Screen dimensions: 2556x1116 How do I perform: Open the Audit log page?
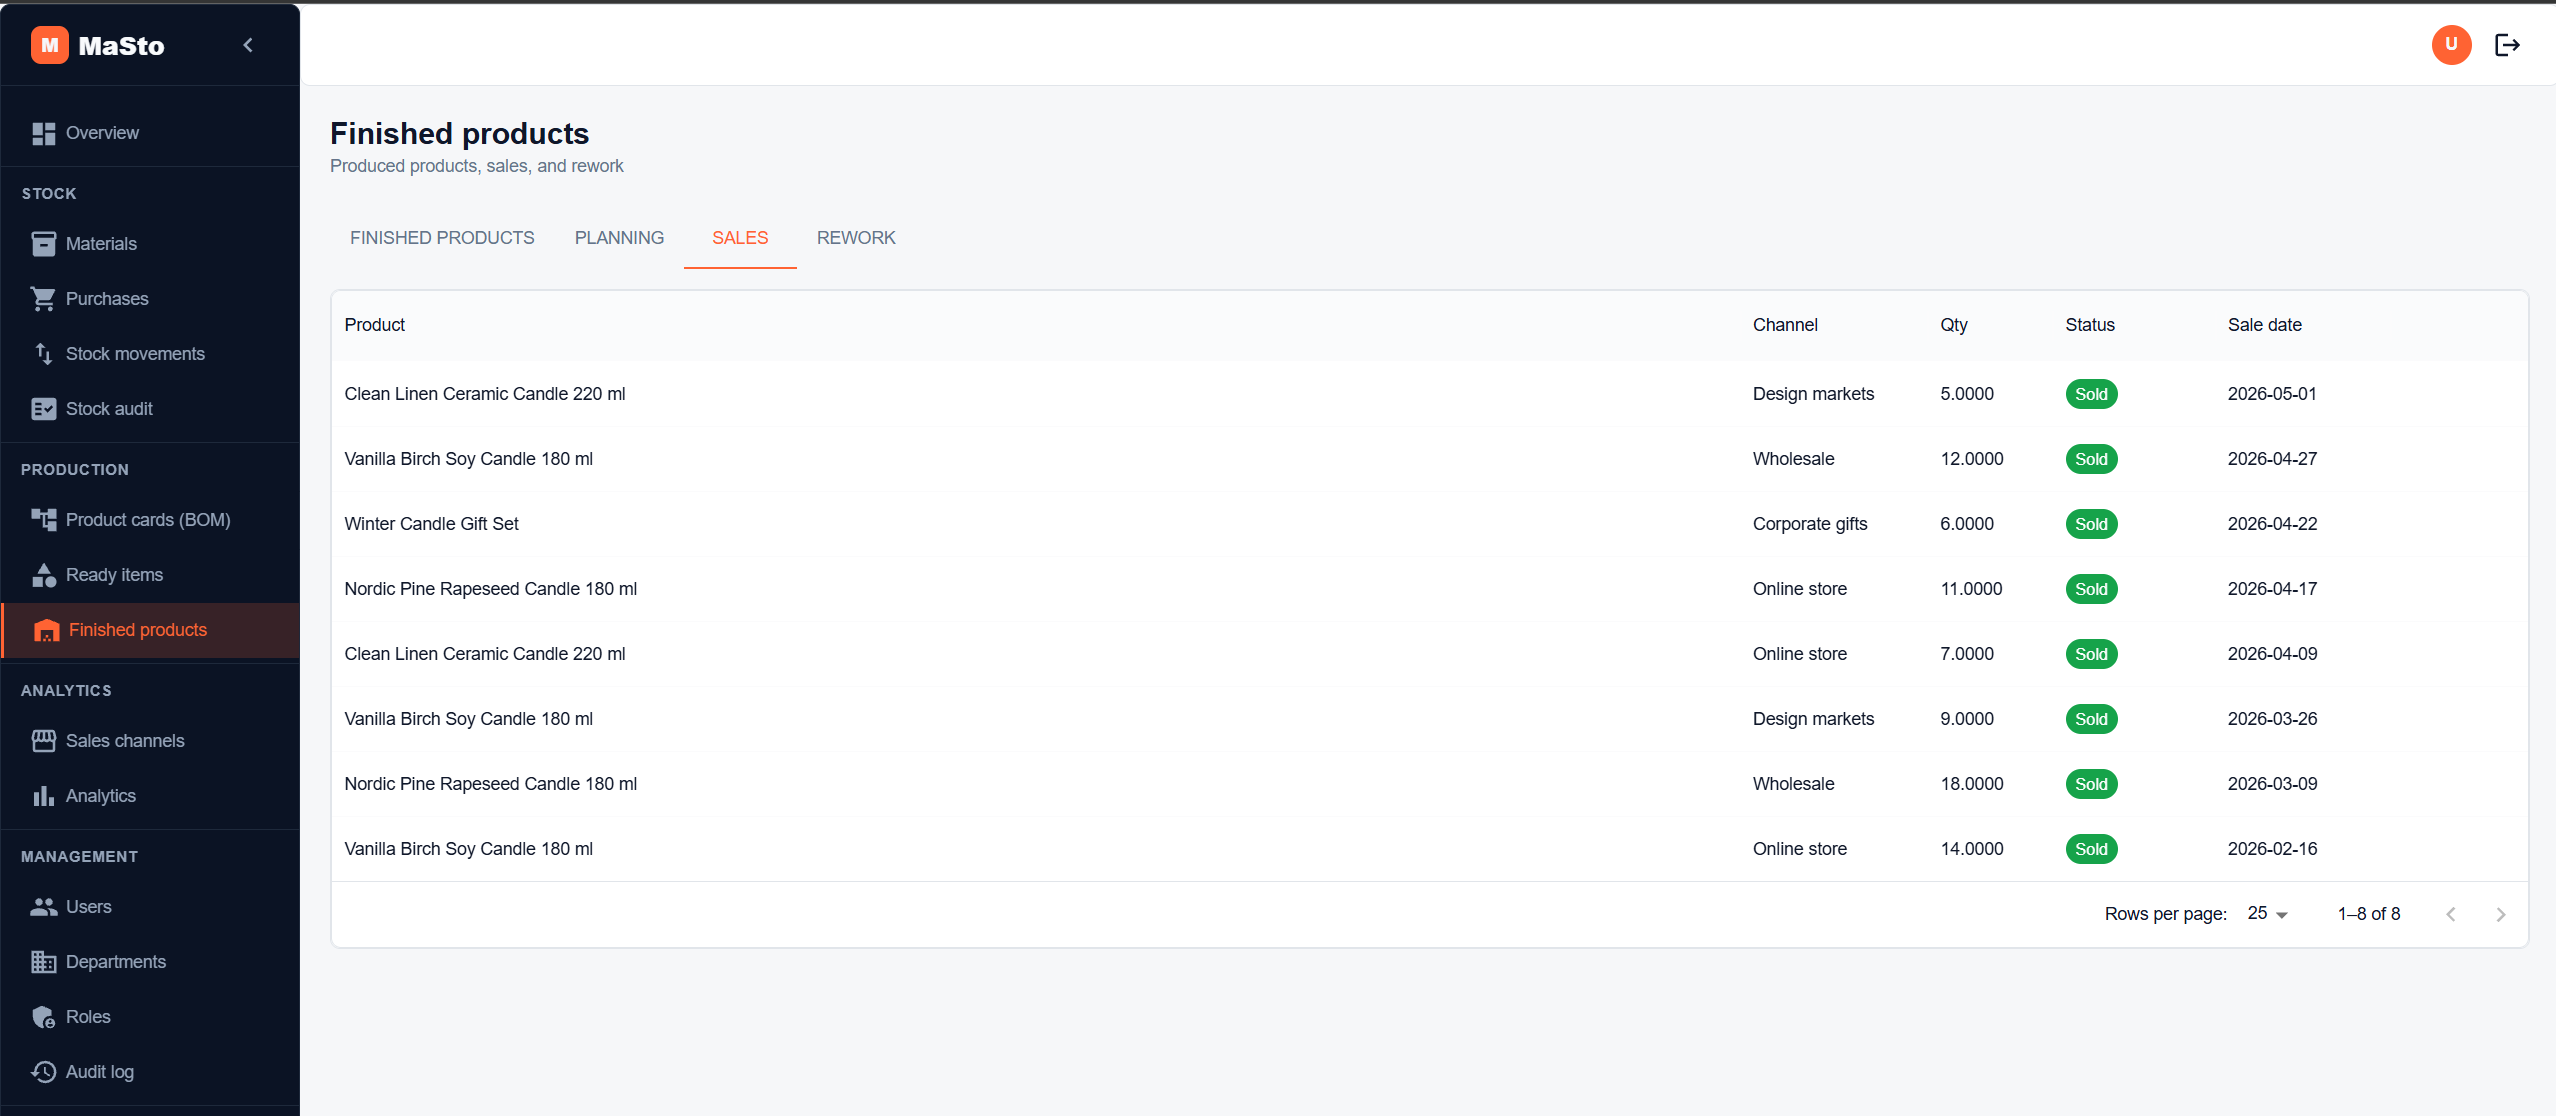150,1072
